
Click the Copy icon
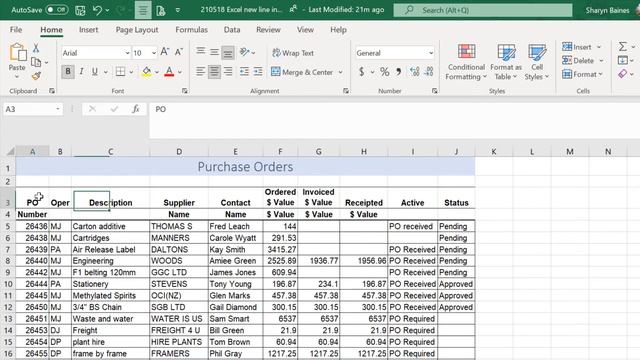coord(36,62)
